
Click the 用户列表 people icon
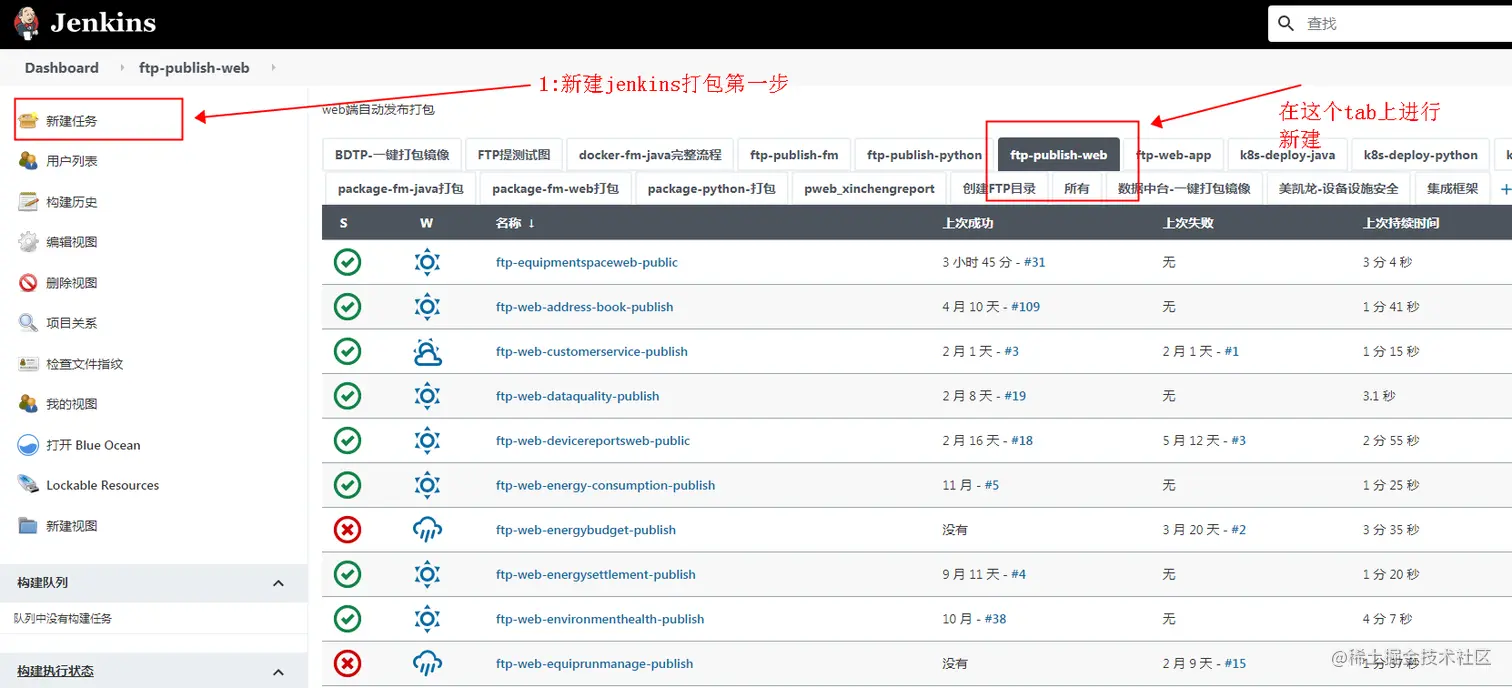click(28, 161)
